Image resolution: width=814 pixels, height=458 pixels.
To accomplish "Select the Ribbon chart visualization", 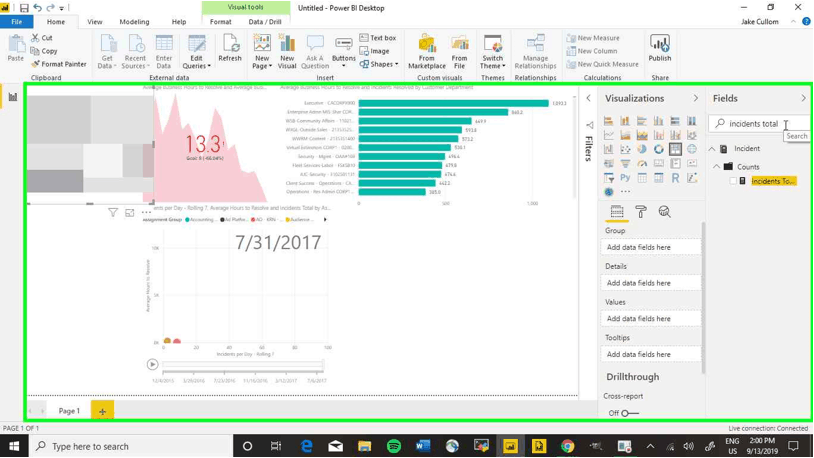I will (691, 135).
